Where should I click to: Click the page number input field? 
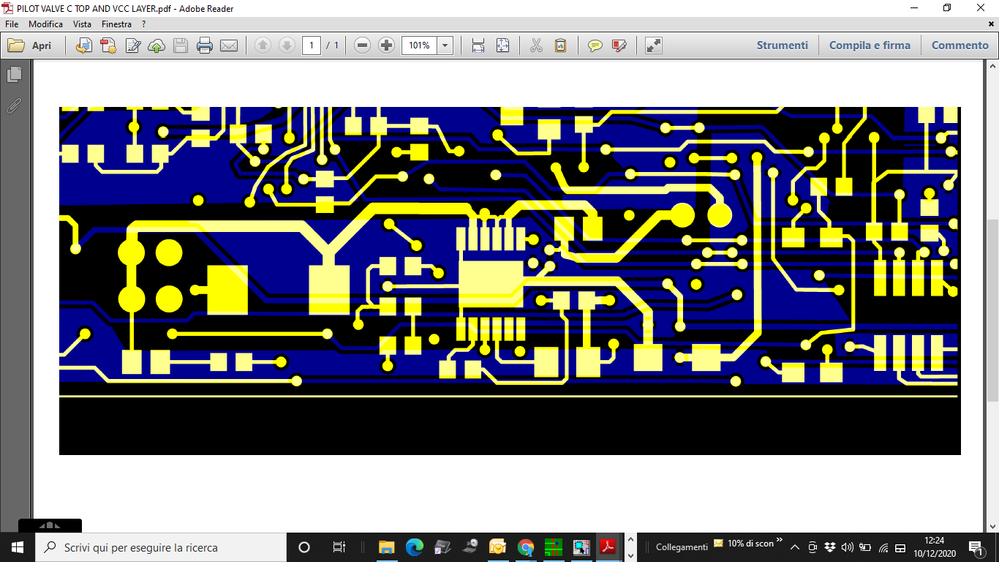[x=311, y=45]
